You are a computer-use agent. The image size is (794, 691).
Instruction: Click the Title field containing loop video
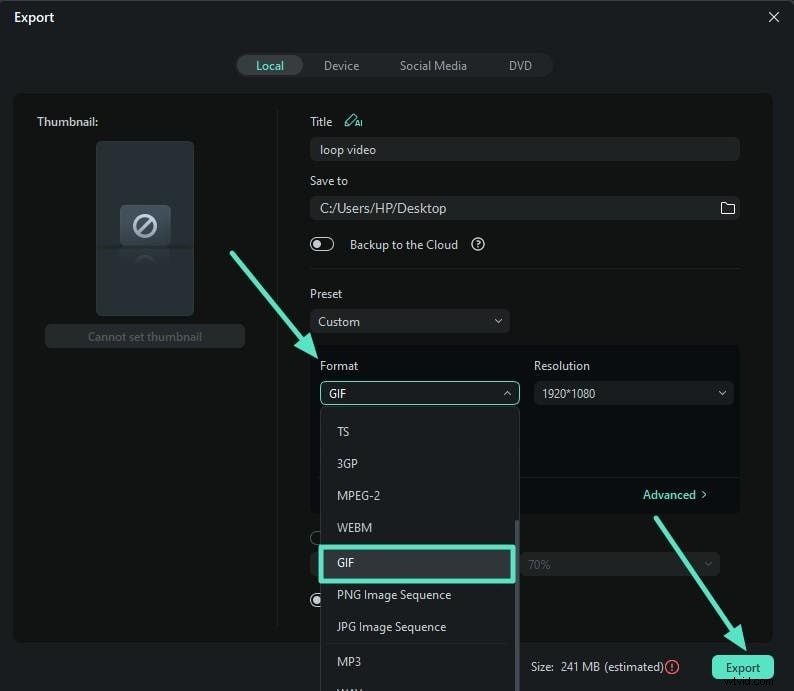[524, 150]
